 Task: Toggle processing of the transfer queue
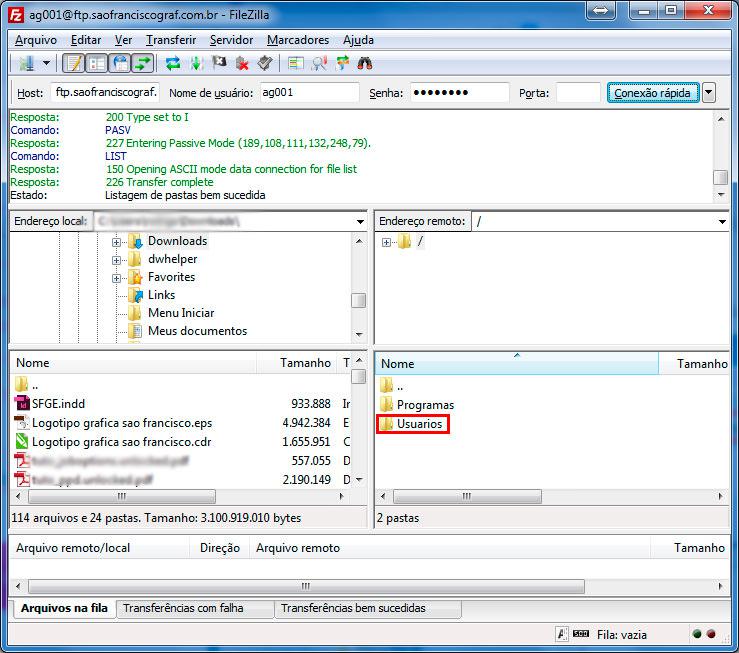pos(196,63)
